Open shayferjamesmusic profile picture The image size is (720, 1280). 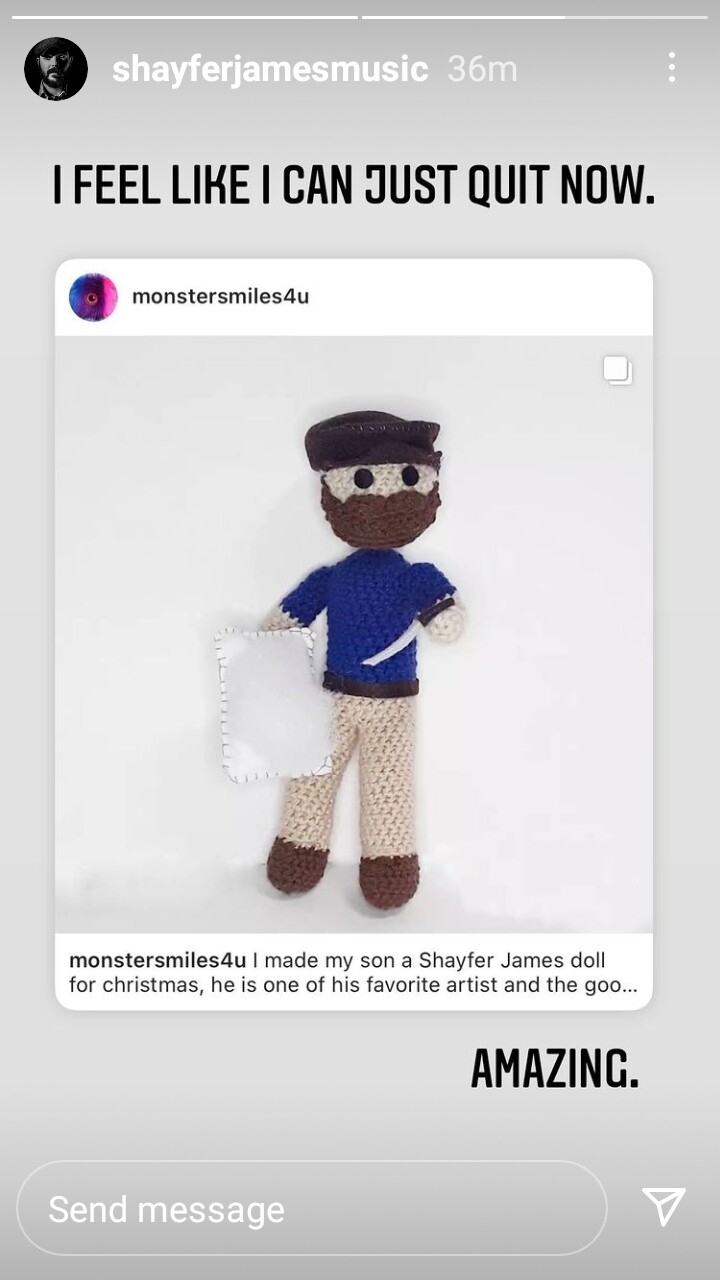56,69
